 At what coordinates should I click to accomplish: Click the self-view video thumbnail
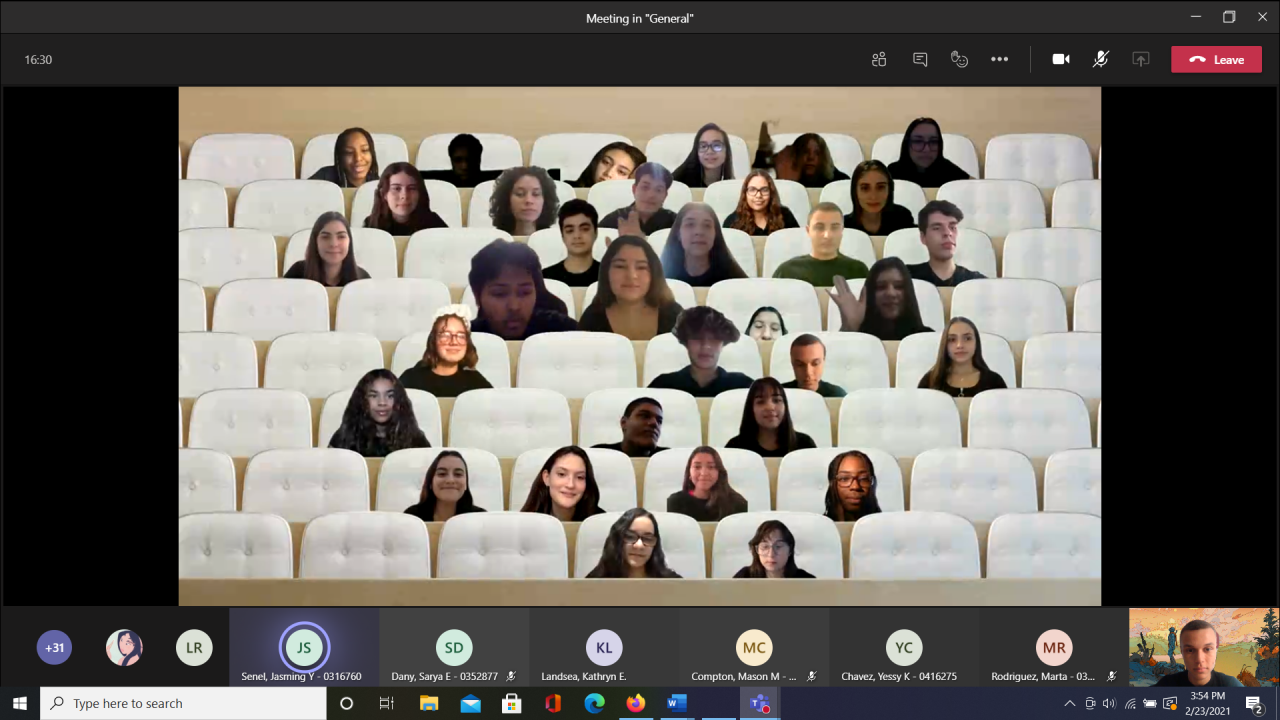[1204, 647]
